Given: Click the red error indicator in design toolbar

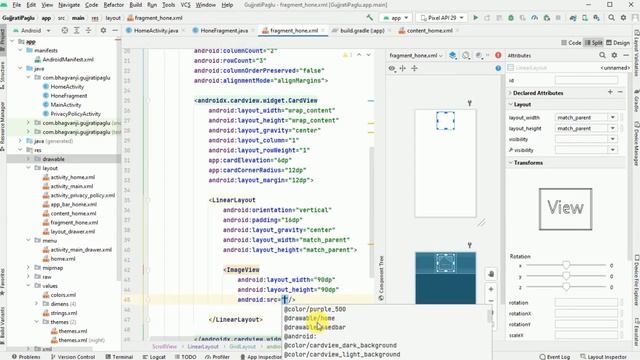Looking at the screenshot, I should (498, 55).
